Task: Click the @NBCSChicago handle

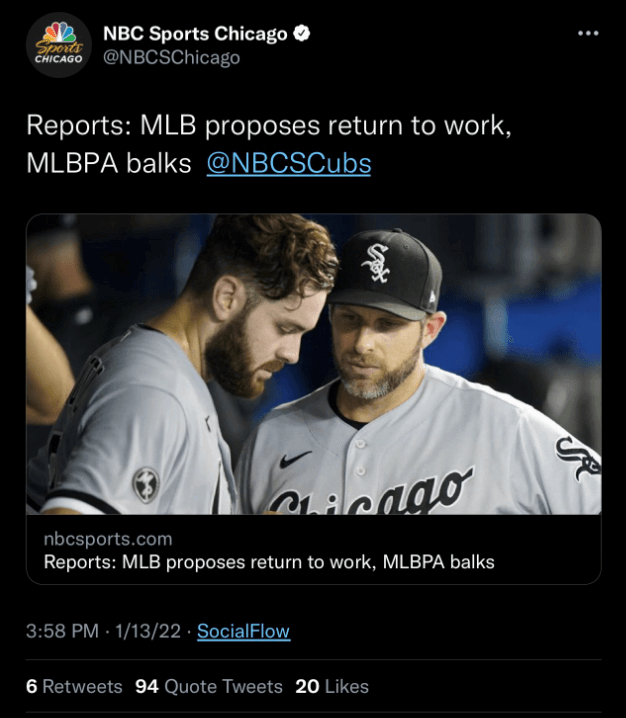Action: [x=171, y=58]
